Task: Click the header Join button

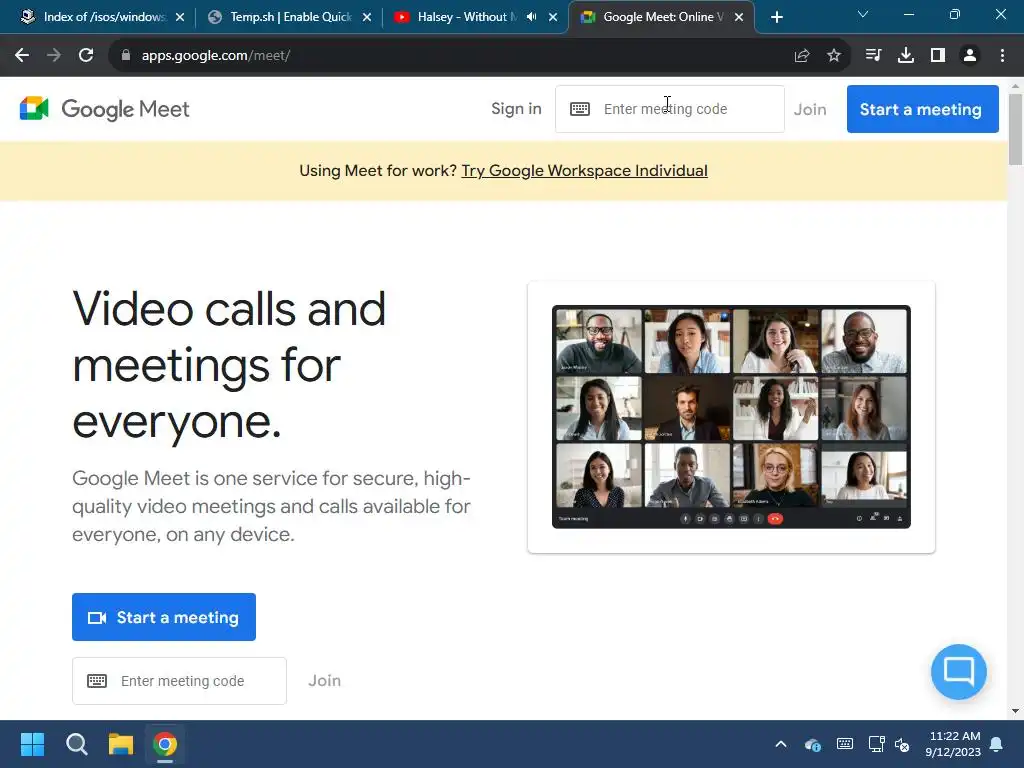Action: tap(810, 110)
